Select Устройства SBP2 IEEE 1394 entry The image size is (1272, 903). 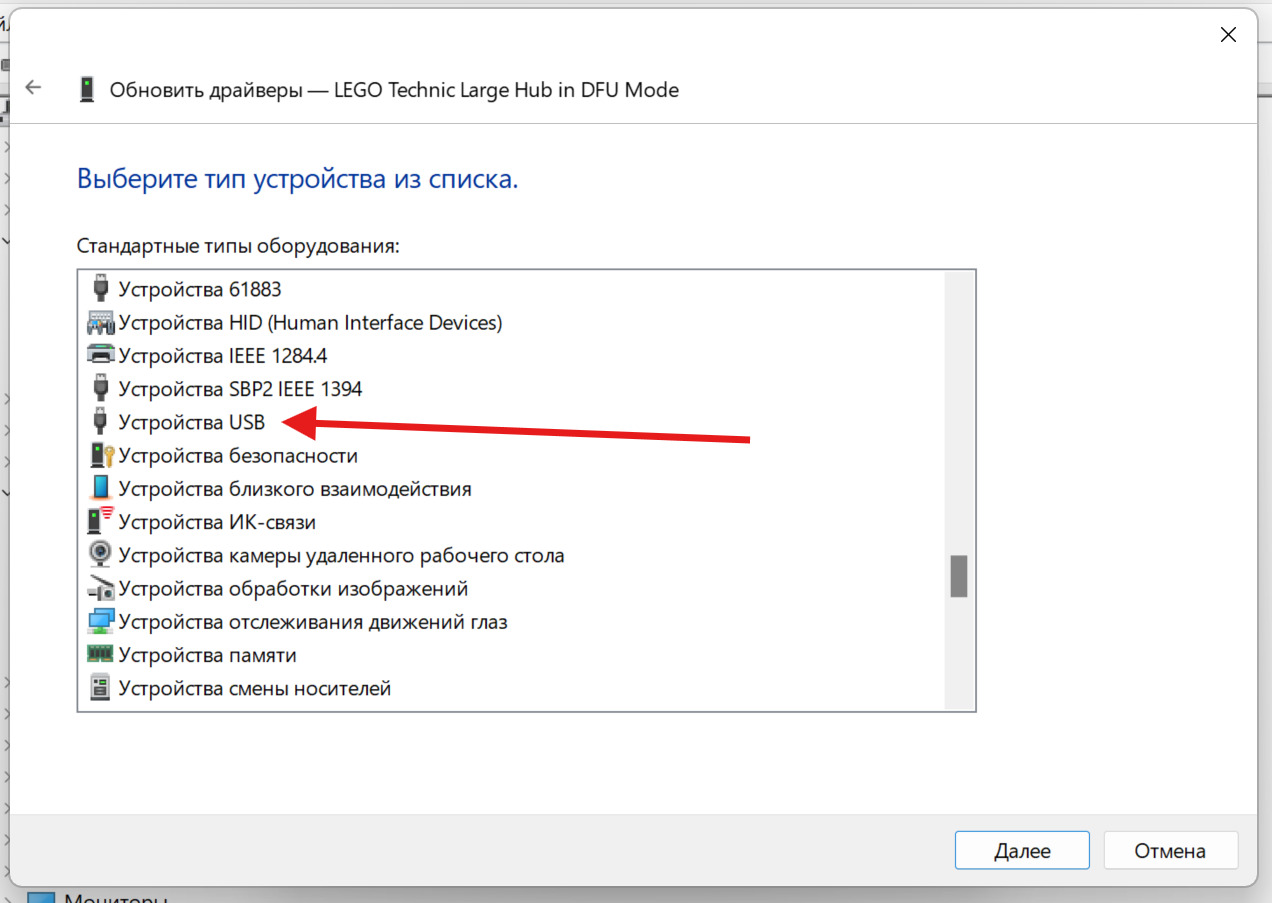point(240,389)
